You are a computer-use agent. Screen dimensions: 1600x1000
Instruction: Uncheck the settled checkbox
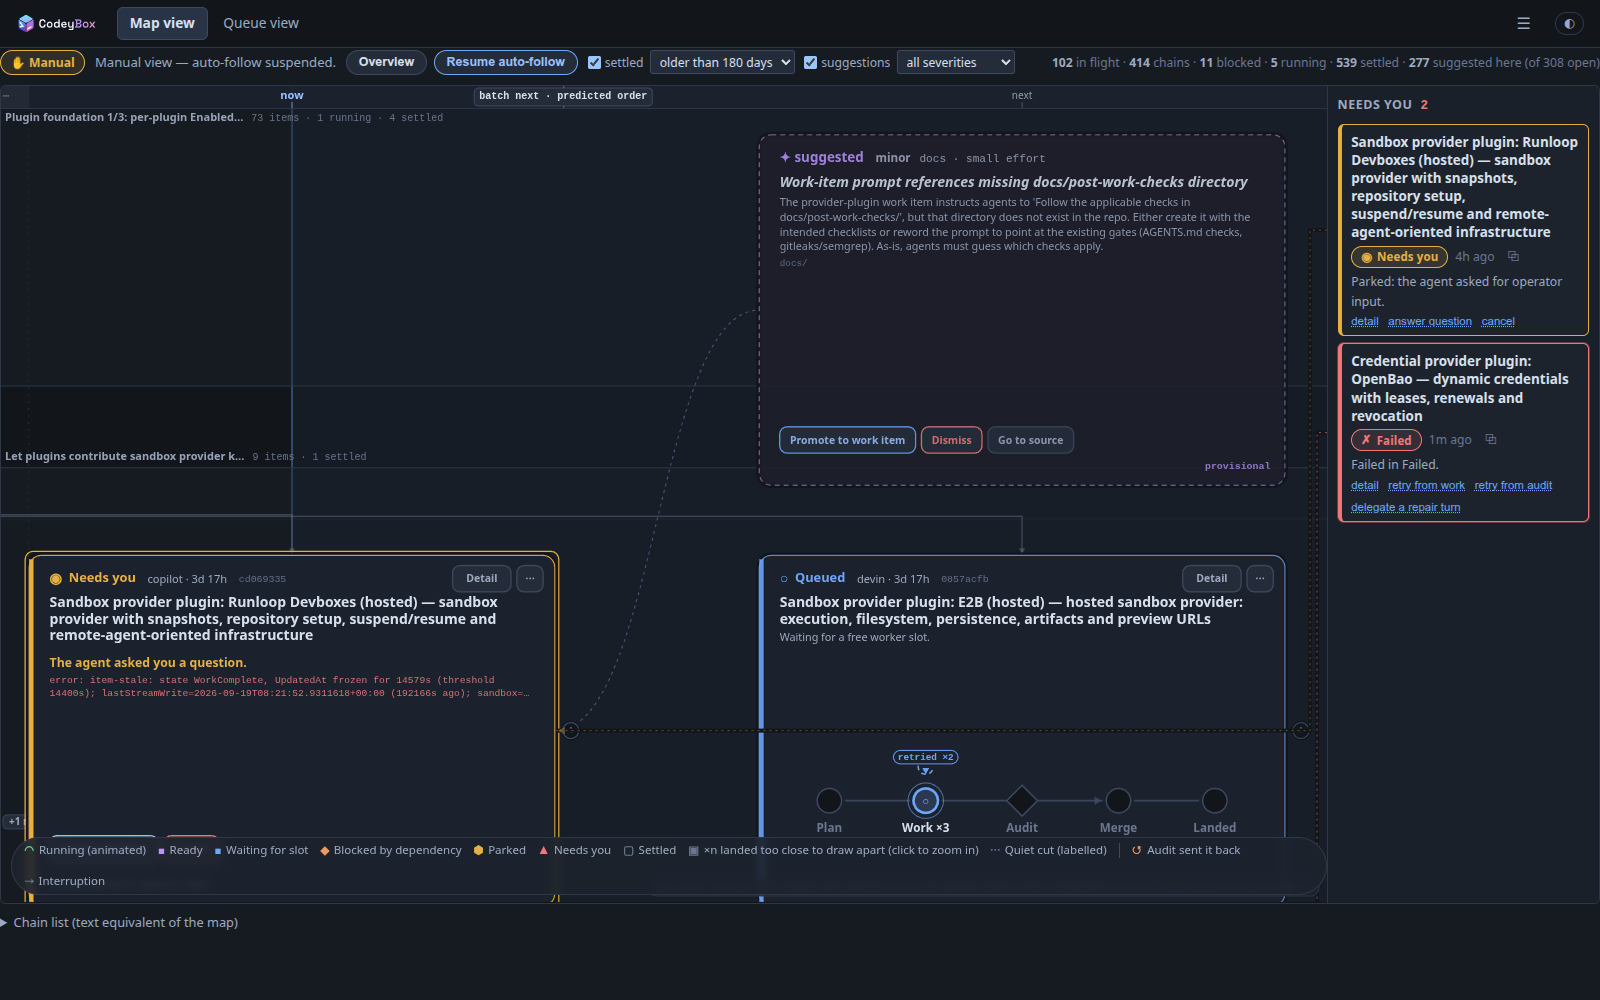point(594,62)
